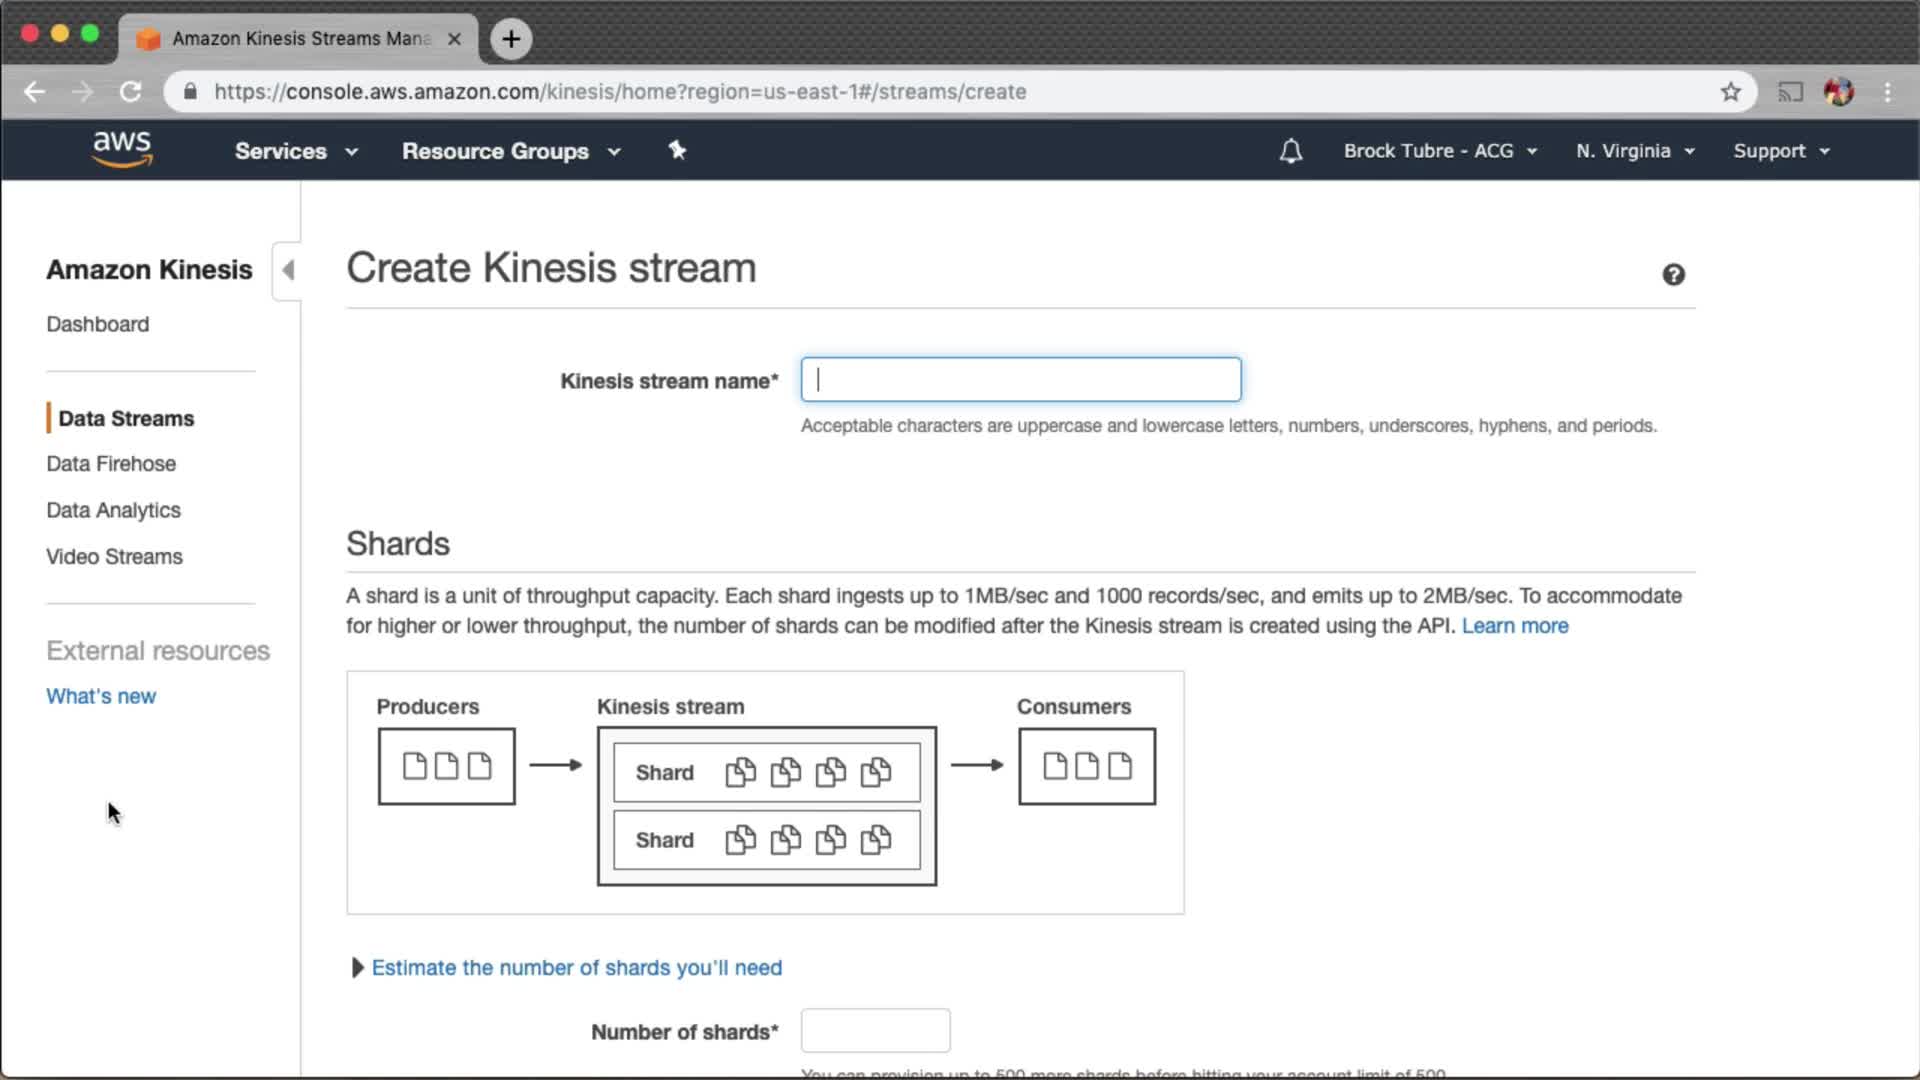Go to Video Streams in sidebar
This screenshot has height=1080, width=1920.
point(114,557)
